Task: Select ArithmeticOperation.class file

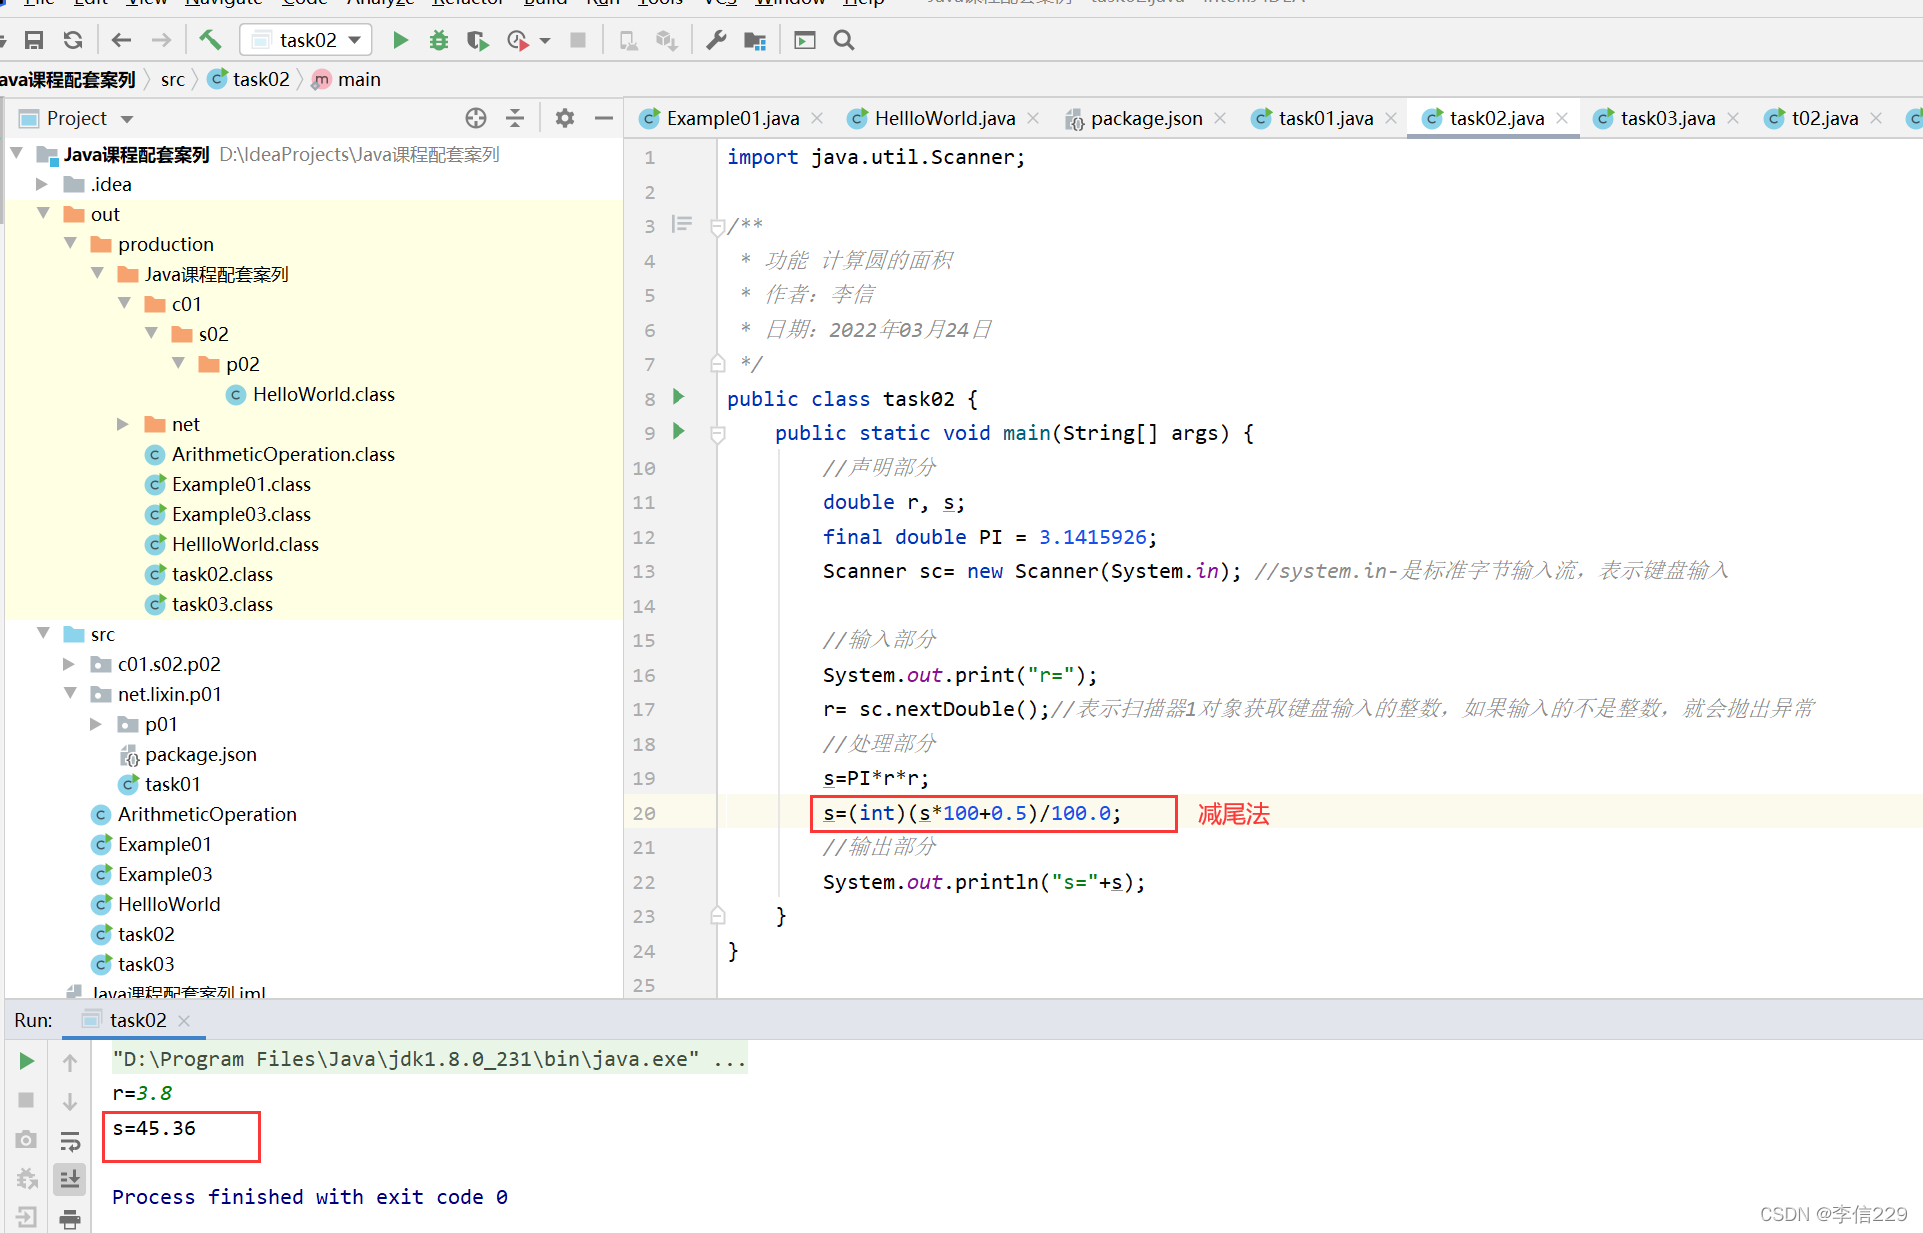Action: [x=283, y=454]
